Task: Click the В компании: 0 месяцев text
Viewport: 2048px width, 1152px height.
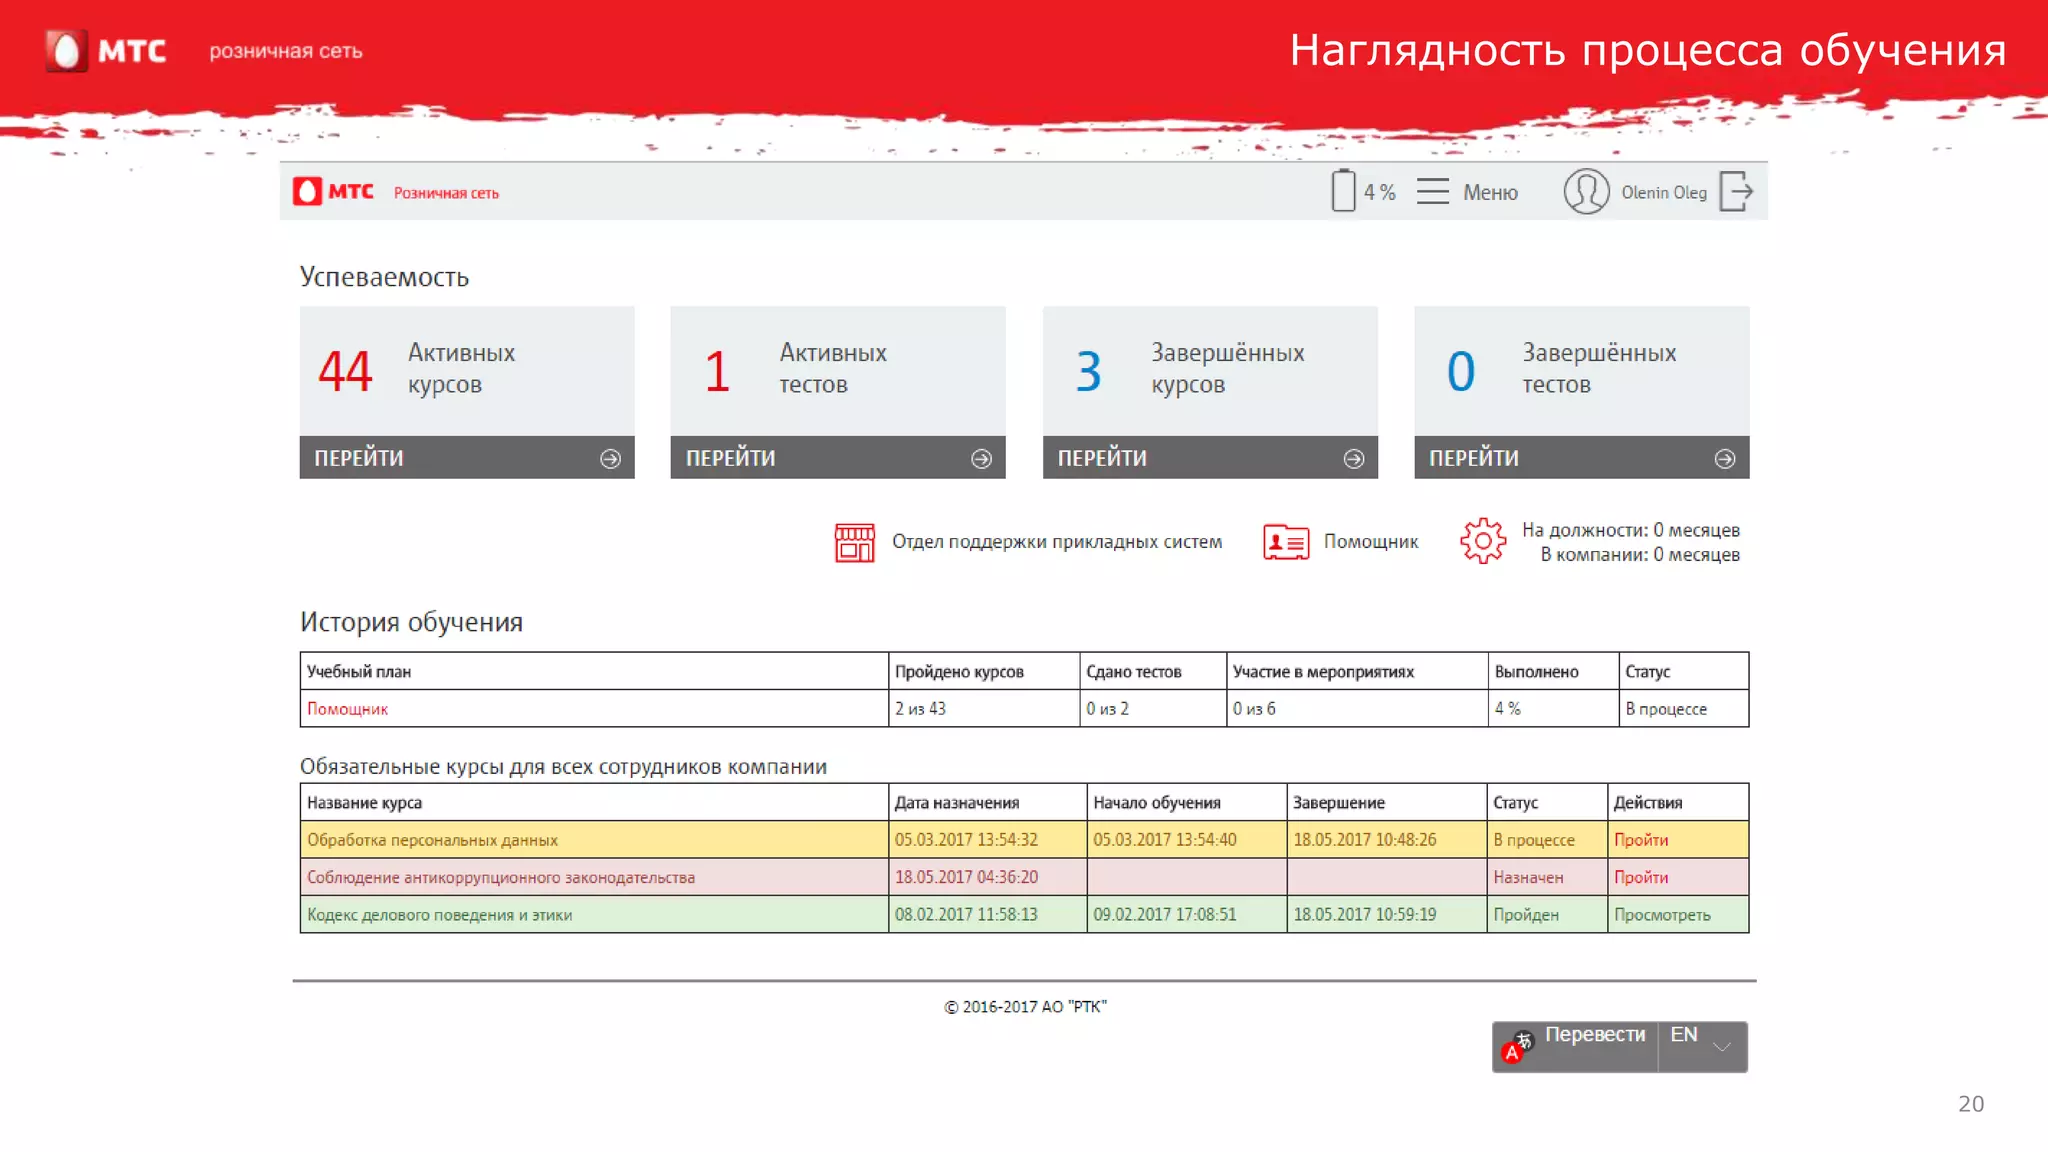Action: click(1640, 555)
